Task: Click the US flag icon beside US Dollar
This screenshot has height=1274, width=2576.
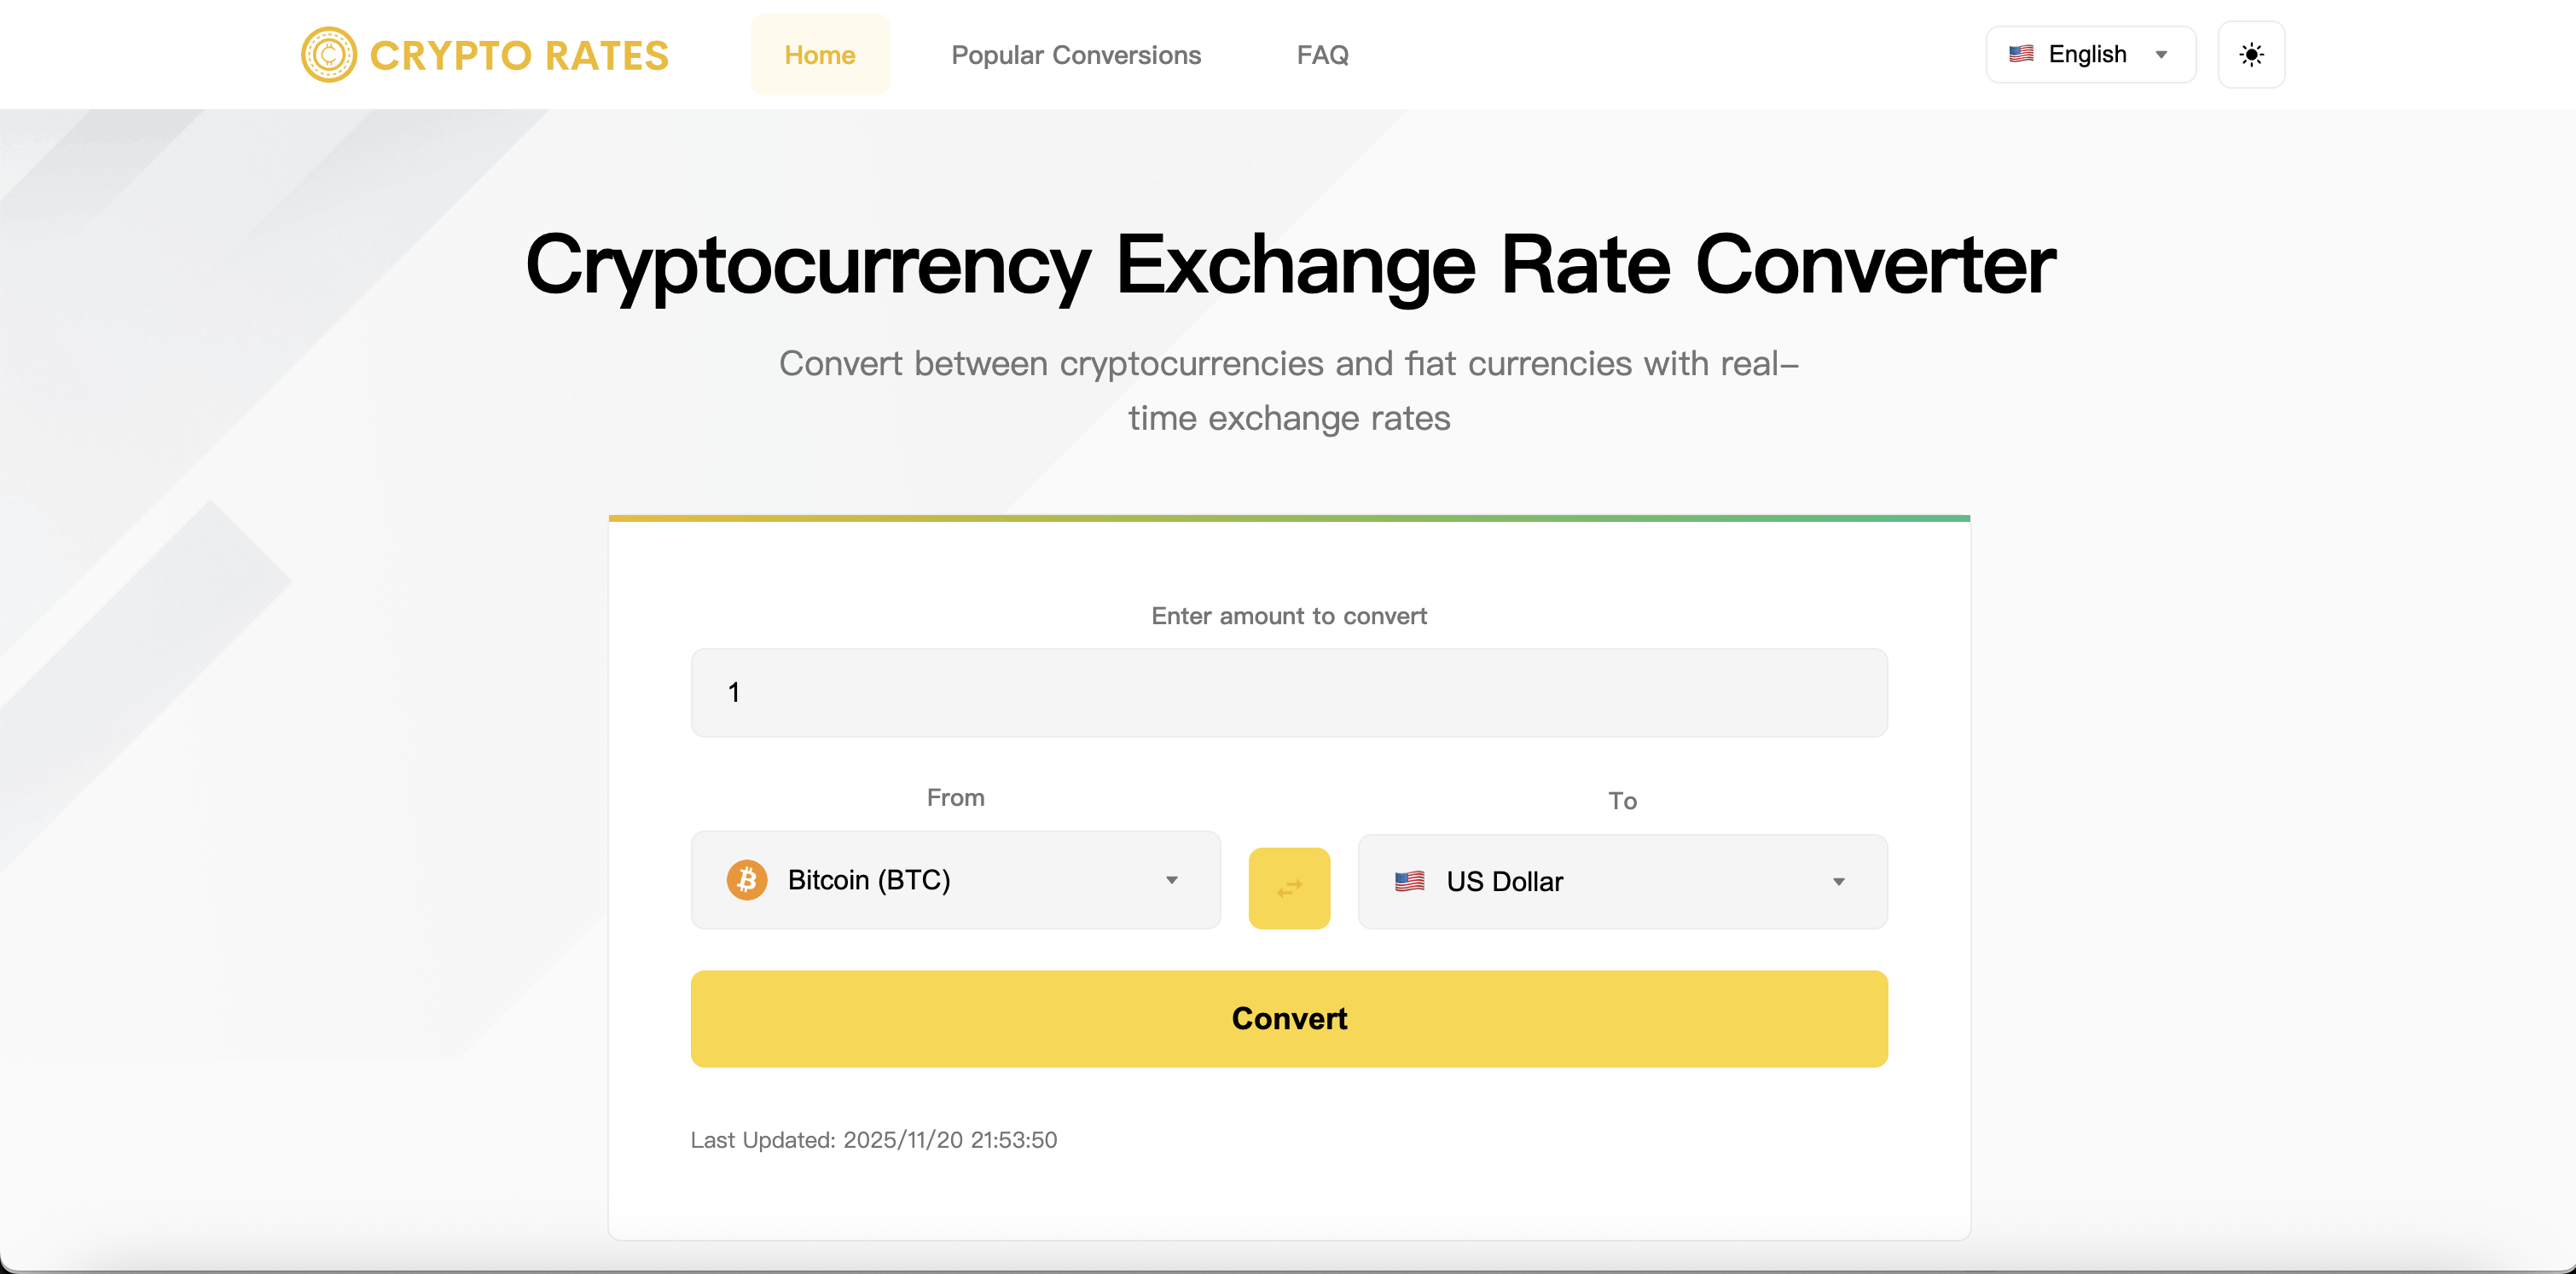Action: click(1411, 882)
